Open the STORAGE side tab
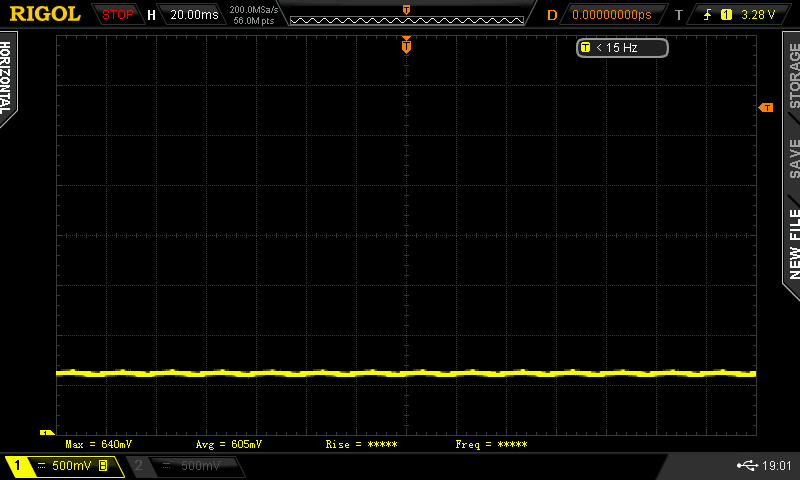Image resolution: width=800 pixels, height=480 pixels. tap(794, 75)
